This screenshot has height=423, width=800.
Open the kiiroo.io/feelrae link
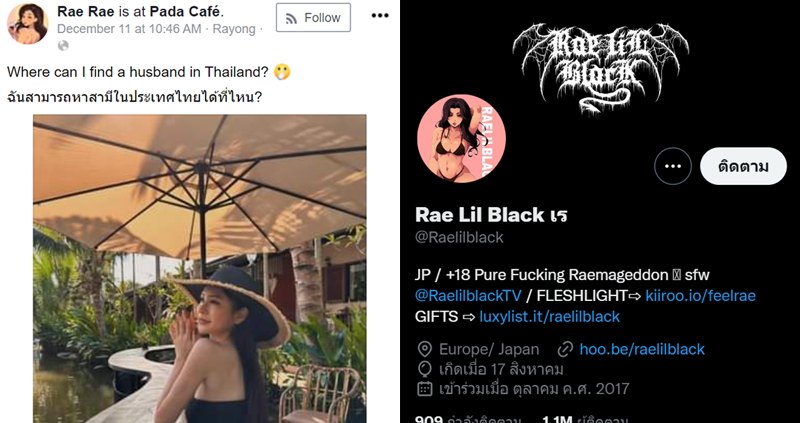pyautogui.click(x=701, y=295)
